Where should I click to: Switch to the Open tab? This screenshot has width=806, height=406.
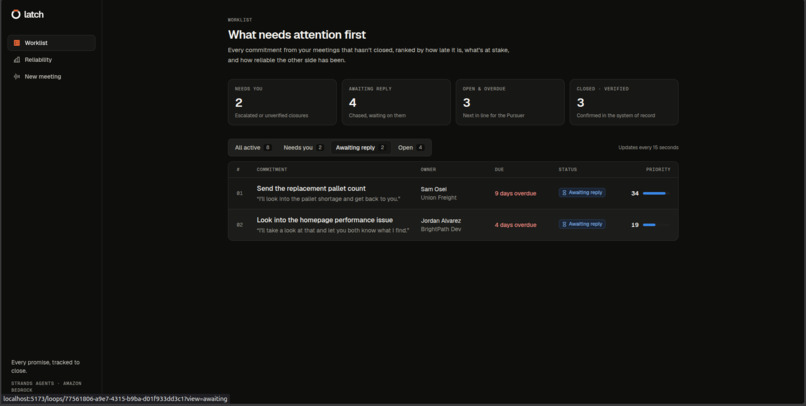click(411, 147)
